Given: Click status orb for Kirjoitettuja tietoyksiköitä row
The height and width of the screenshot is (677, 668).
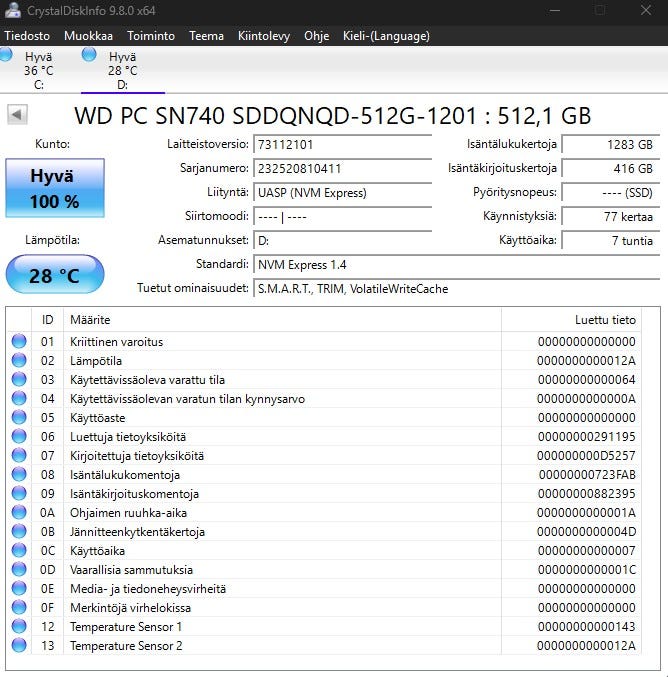Looking at the screenshot, I should pyautogui.click(x=19, y=455).
